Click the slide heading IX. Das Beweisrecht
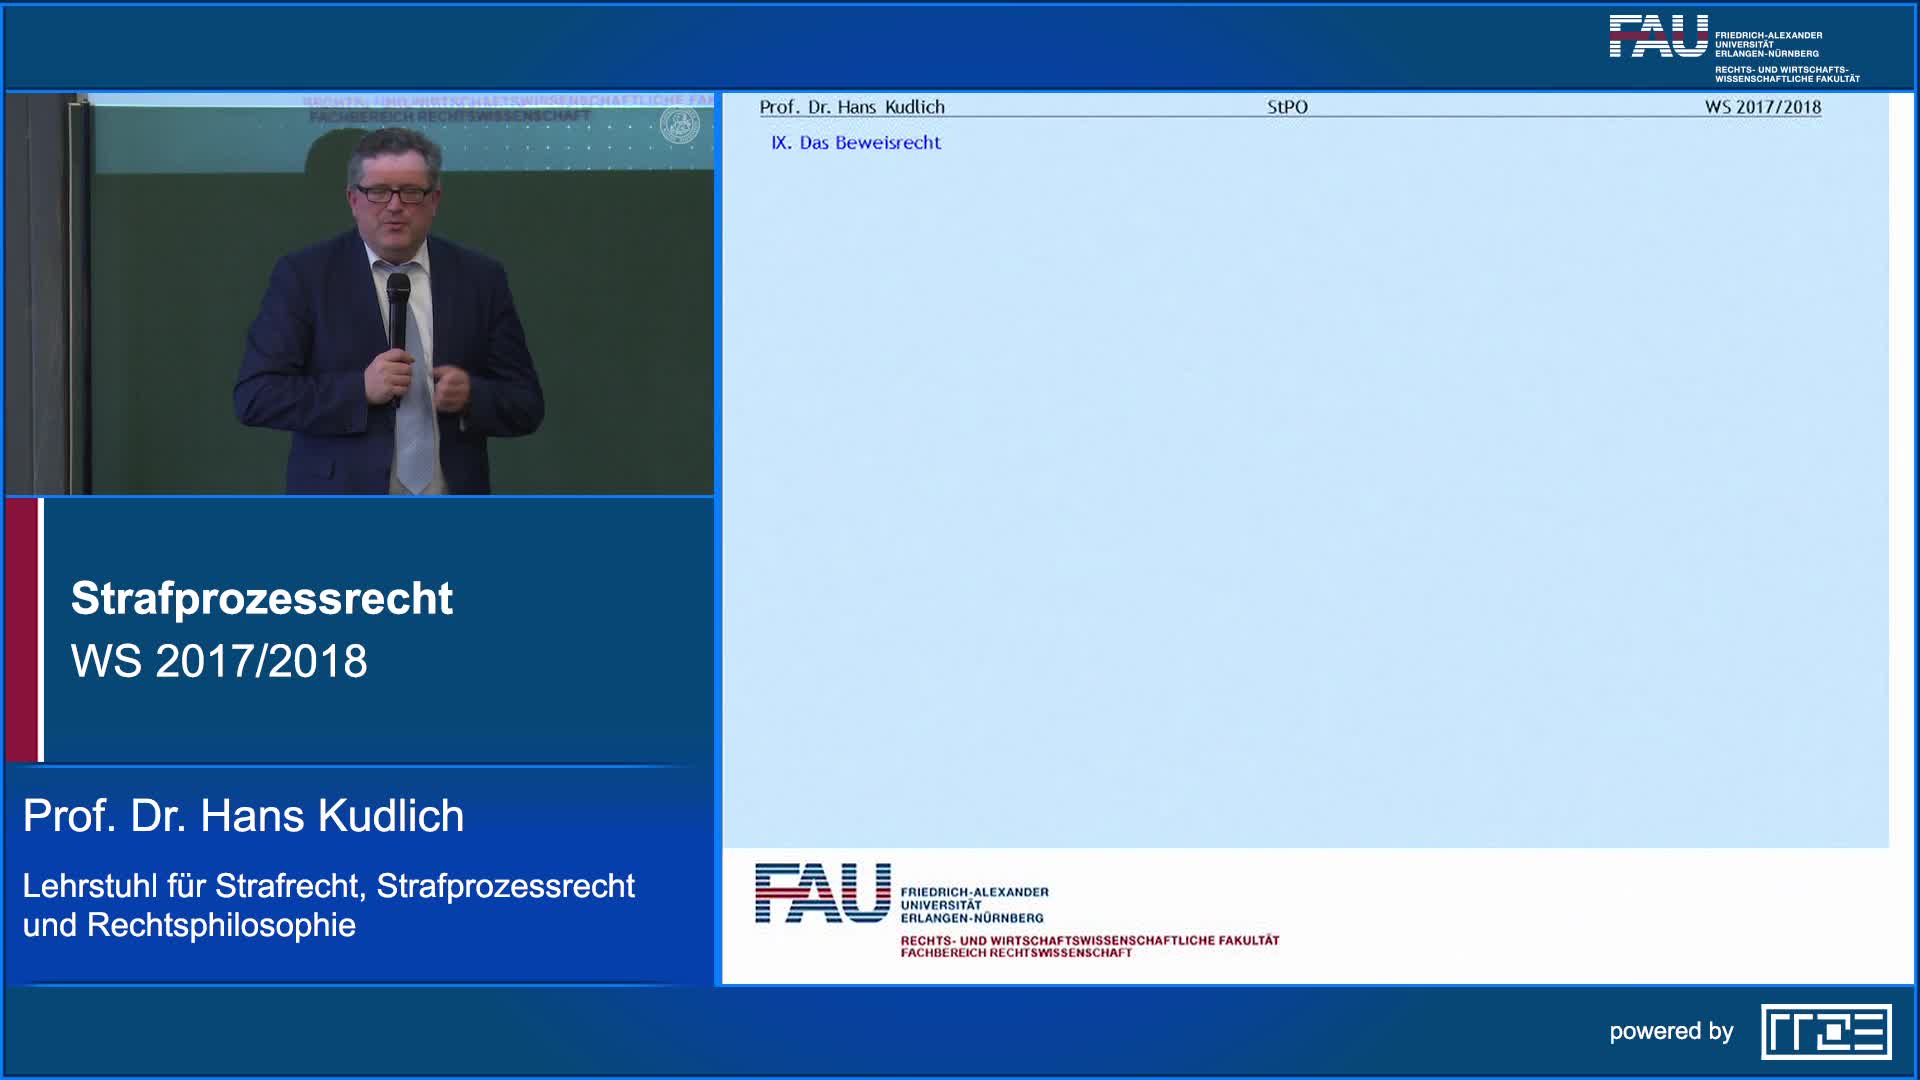 coord(856,143)
